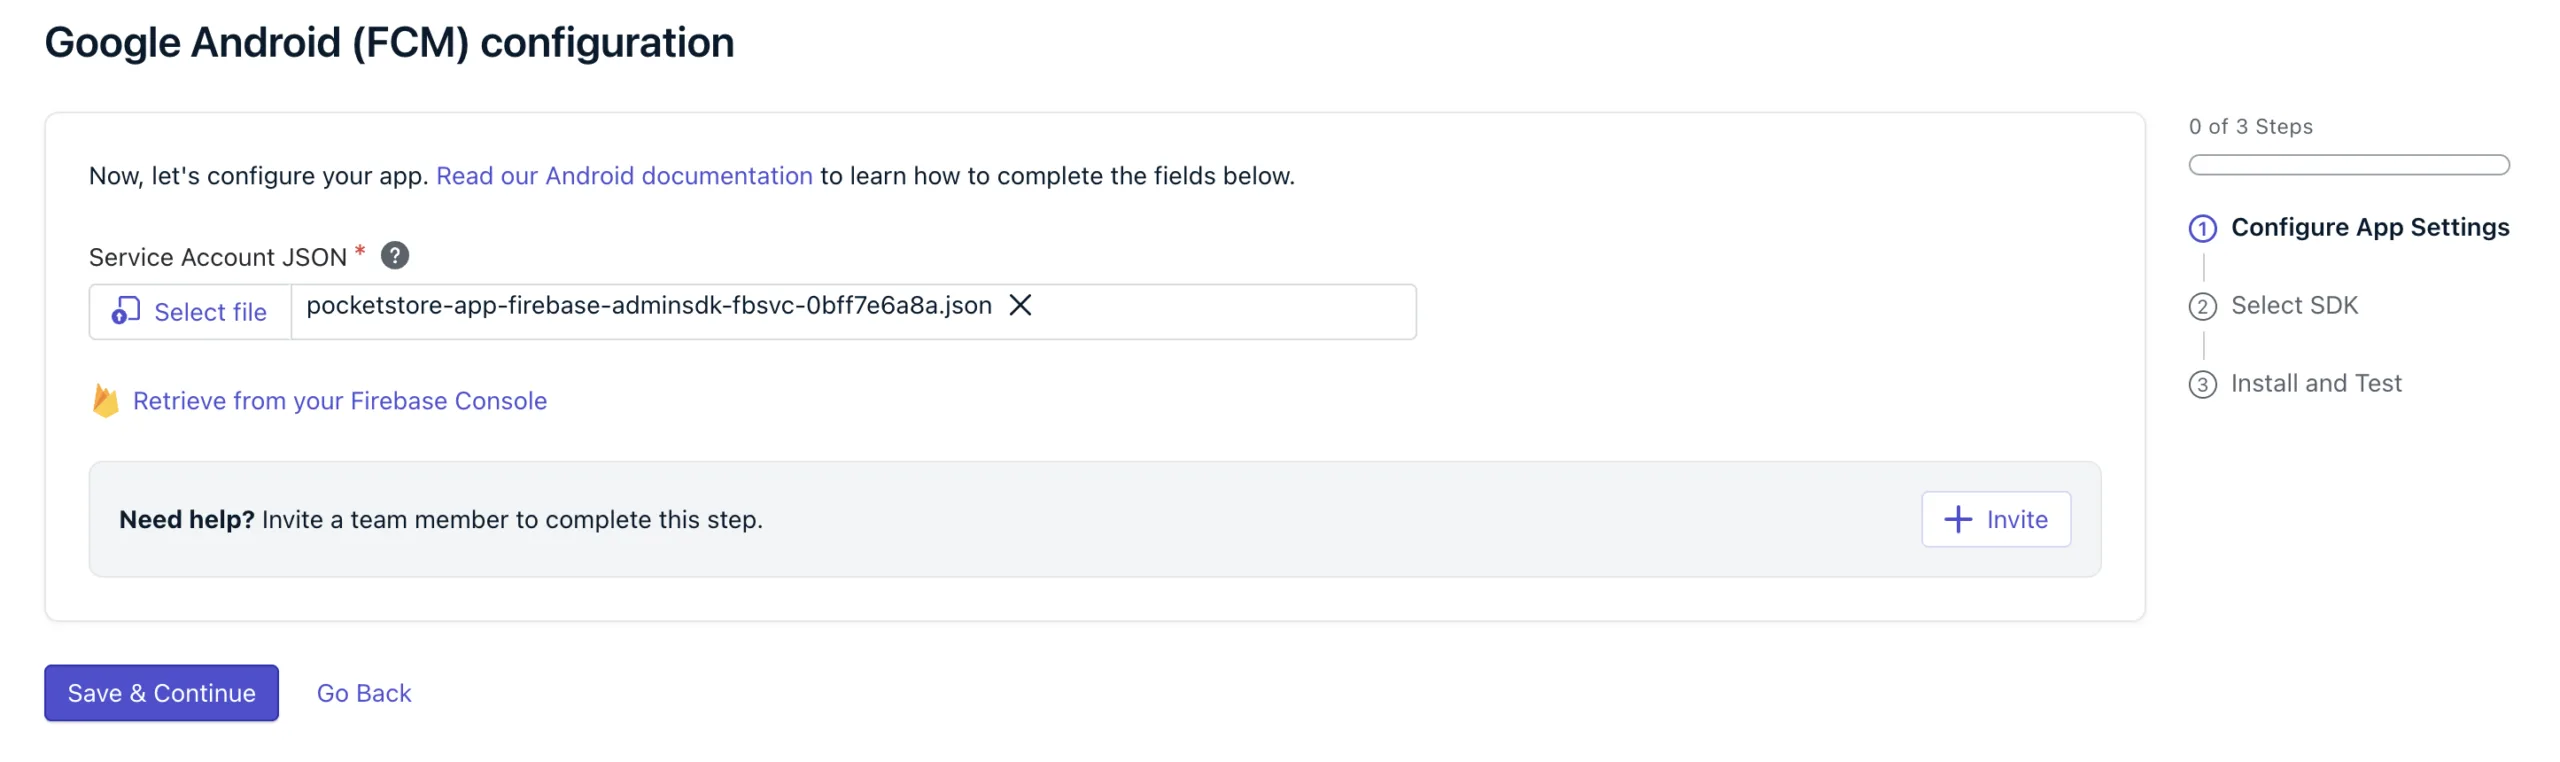Image resolution: width=2560 pixels, height=762 pixels.
Task: Remove the uploaded JSON file with X
Action: (x=1019, y=305)
